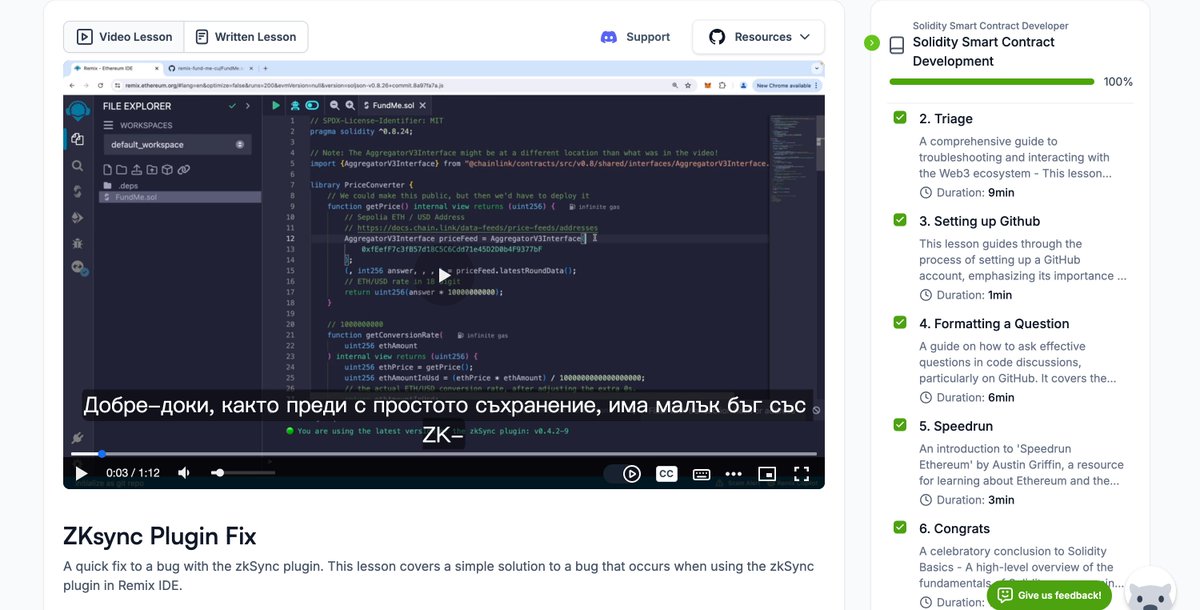Click the Duration: 9min text
Image resolution: width=1200 pixels, height=610 pixels.
975,193
